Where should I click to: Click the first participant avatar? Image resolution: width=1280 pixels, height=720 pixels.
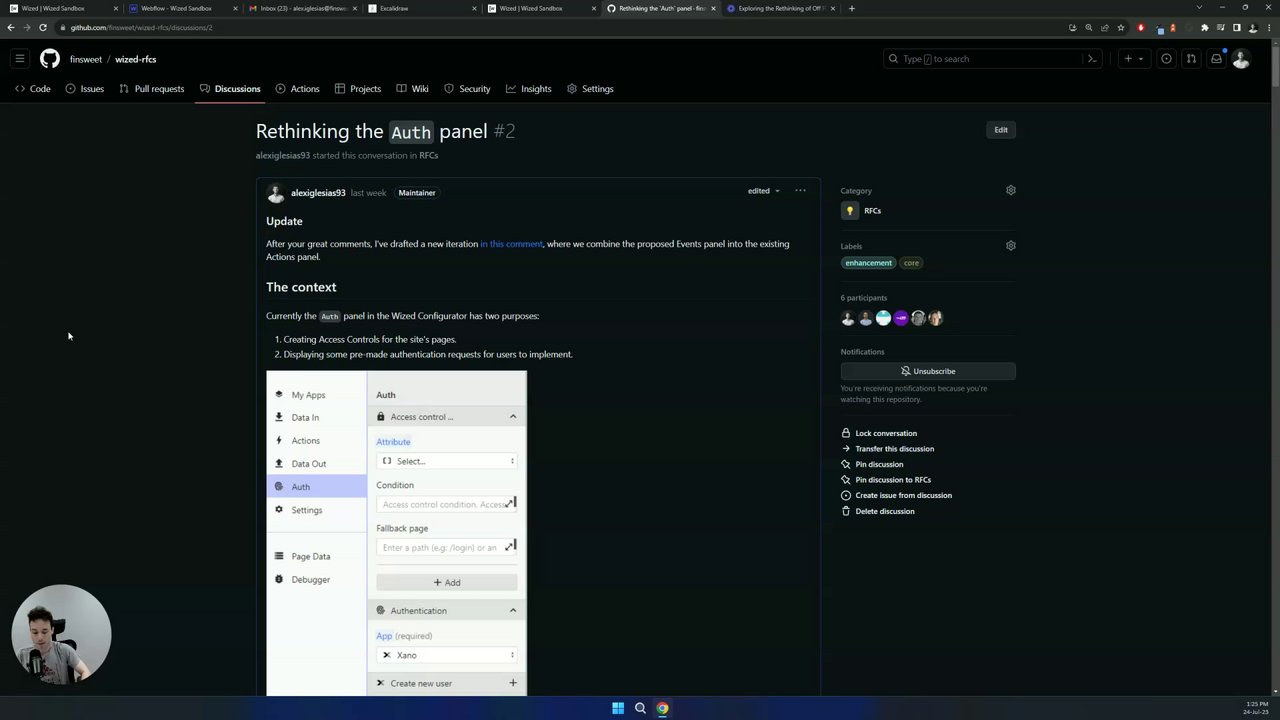(848, 318)
